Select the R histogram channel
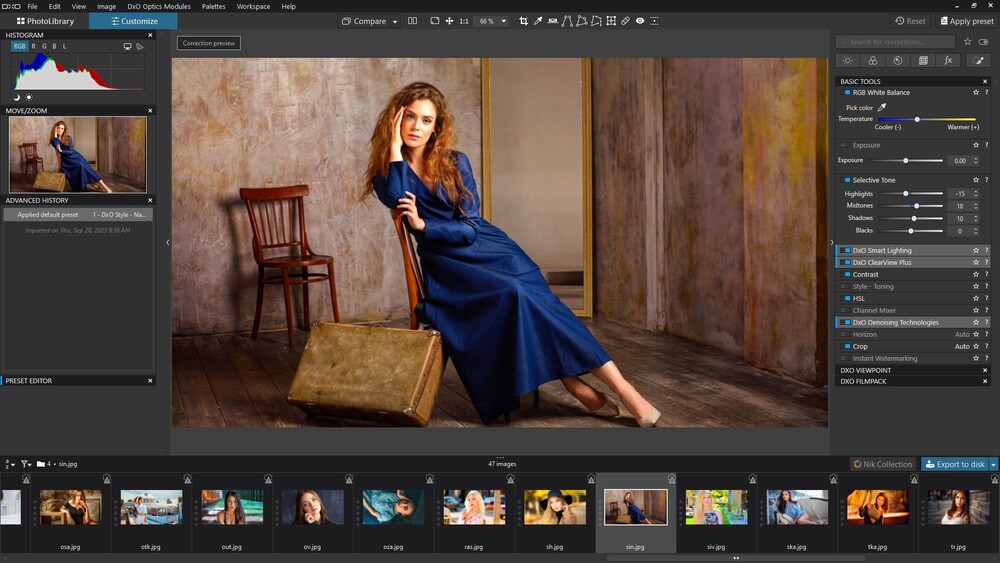The image size is (1000, 563). point(34,47)
